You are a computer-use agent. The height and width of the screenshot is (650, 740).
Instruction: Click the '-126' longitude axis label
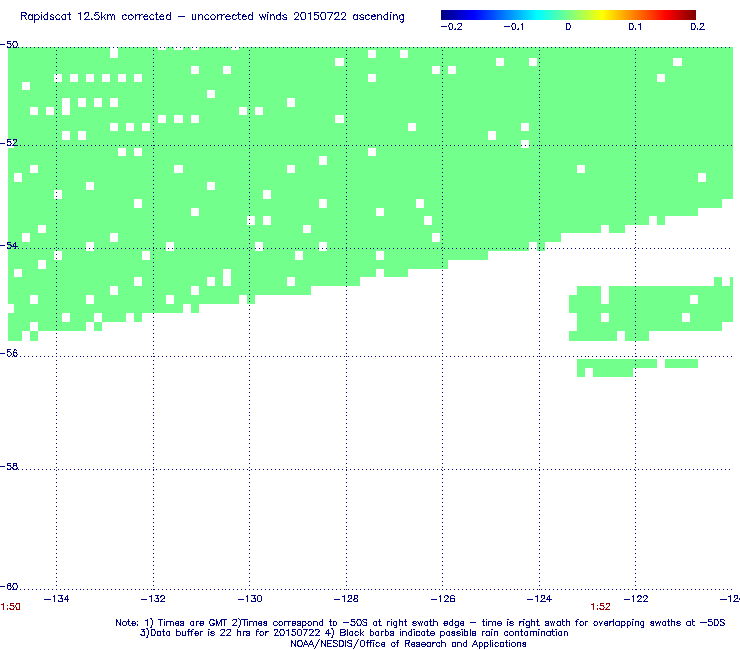click(x=443, y=599)
